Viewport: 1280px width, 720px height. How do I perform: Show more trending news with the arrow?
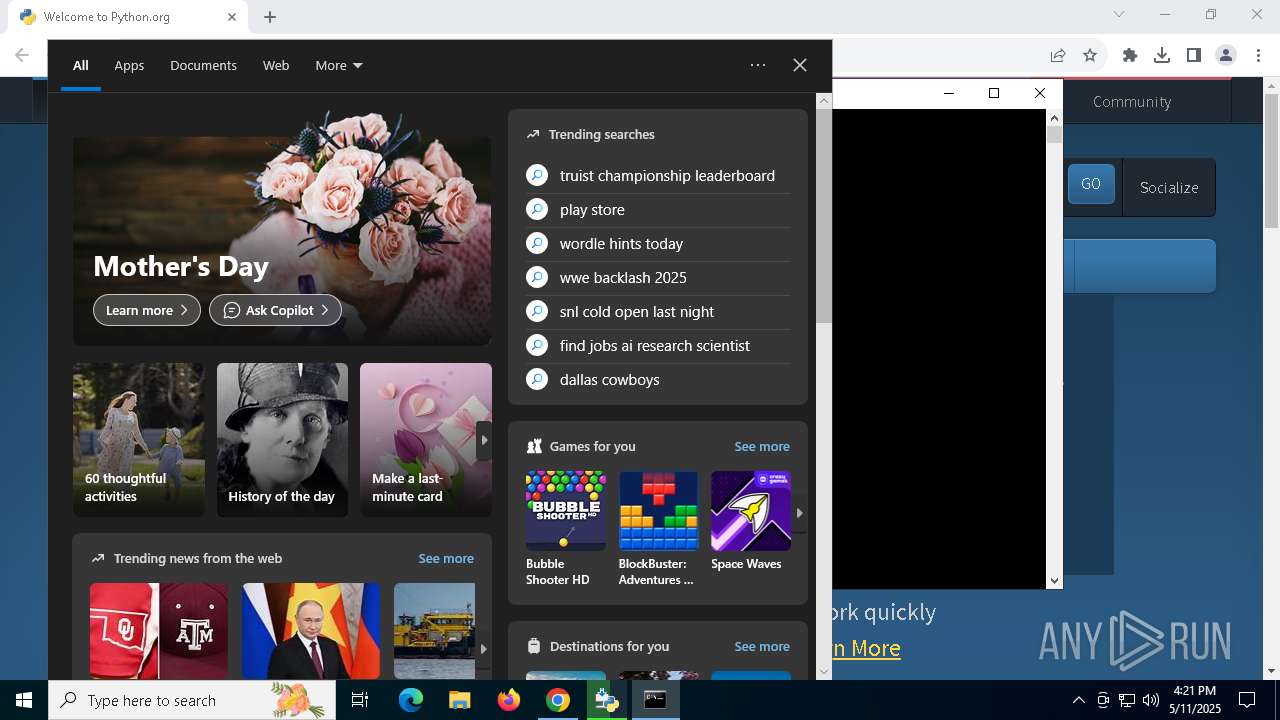click(x=483, y=648)
